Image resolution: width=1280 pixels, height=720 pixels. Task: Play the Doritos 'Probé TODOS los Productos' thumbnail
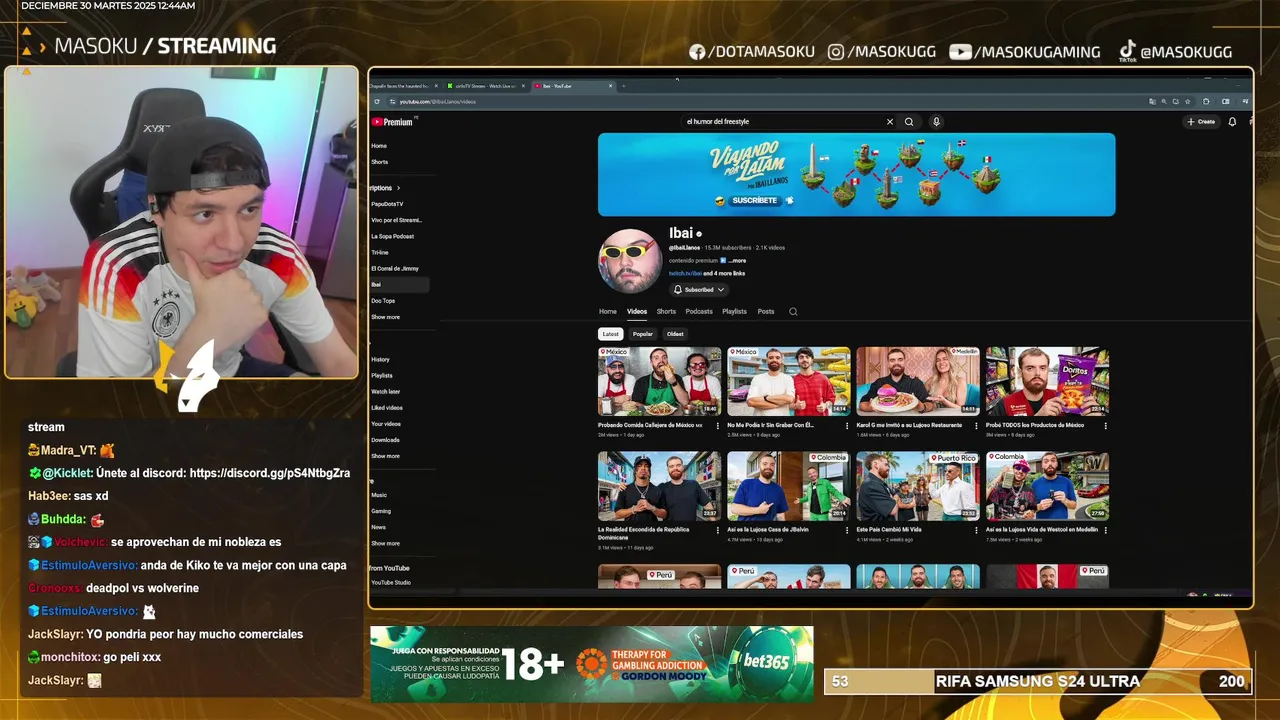pyautogui.click(x=1047, y=381)
